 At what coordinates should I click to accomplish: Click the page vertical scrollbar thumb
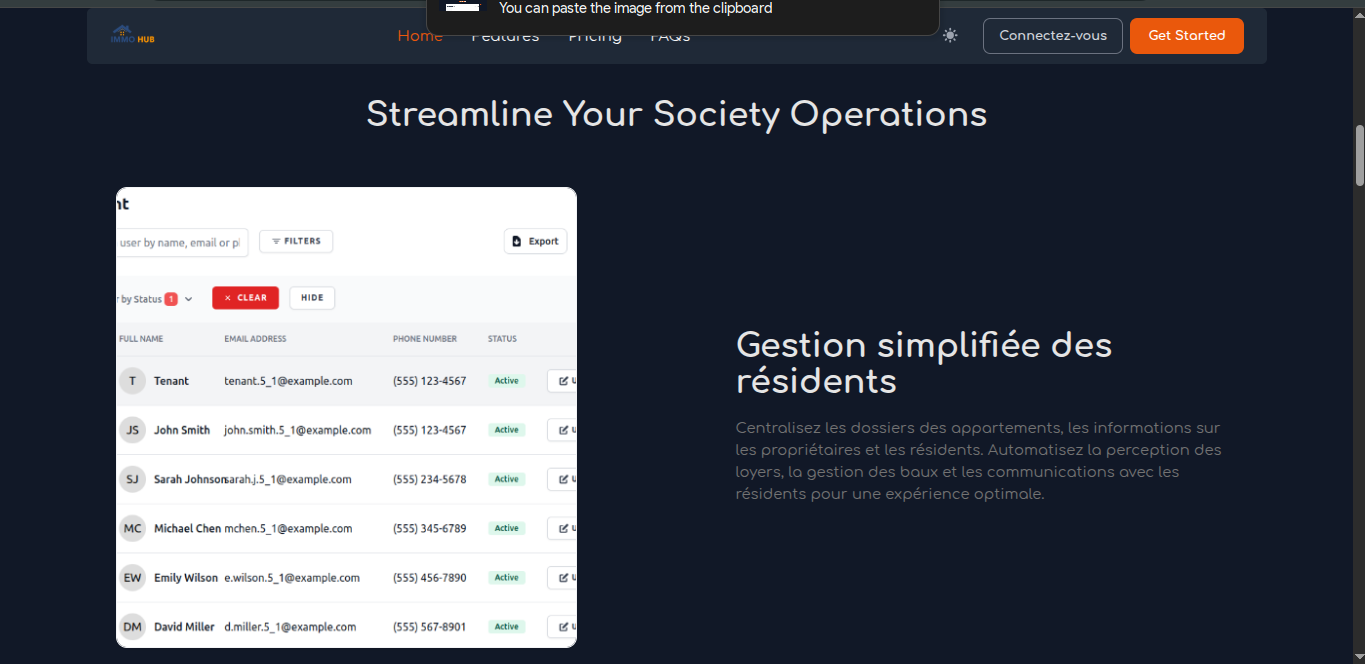point(1359,155)
